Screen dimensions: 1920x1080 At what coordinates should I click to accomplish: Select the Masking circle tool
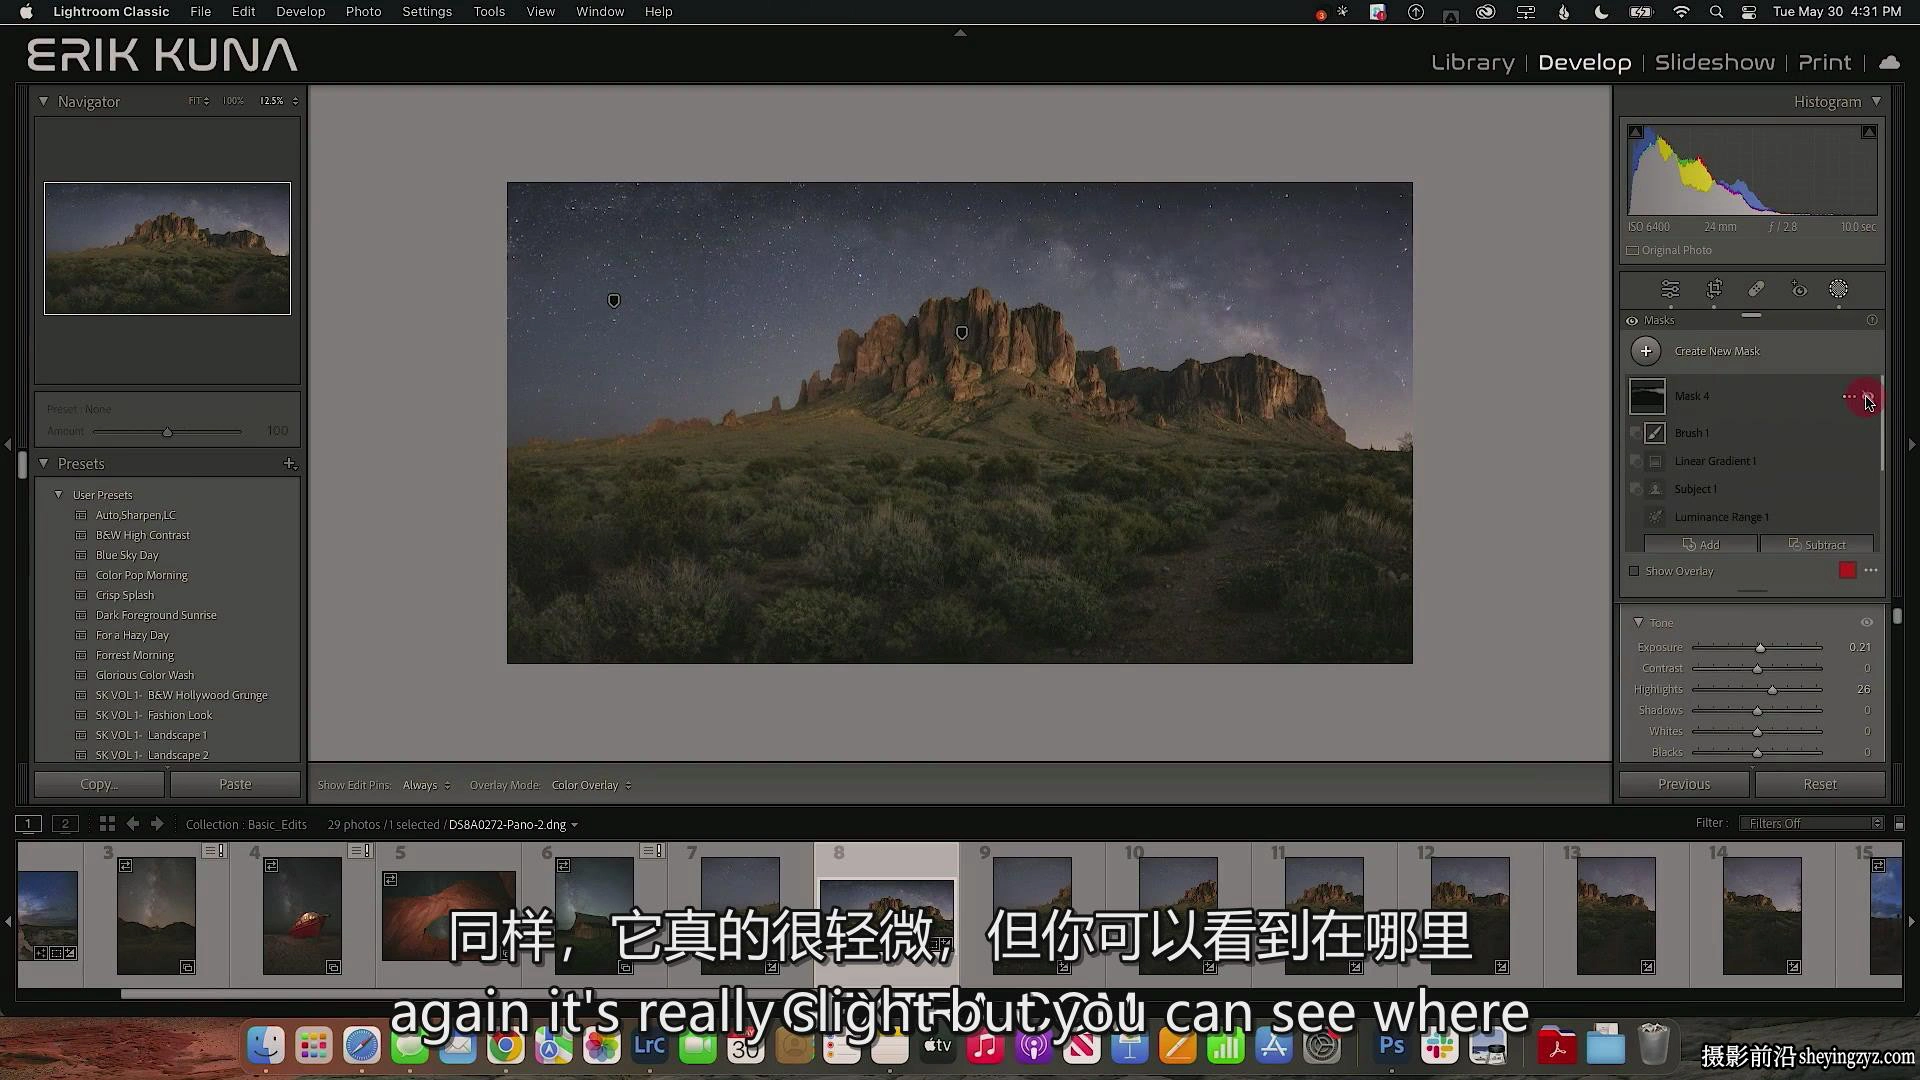pyautogui.click(x=1838, y=289)
